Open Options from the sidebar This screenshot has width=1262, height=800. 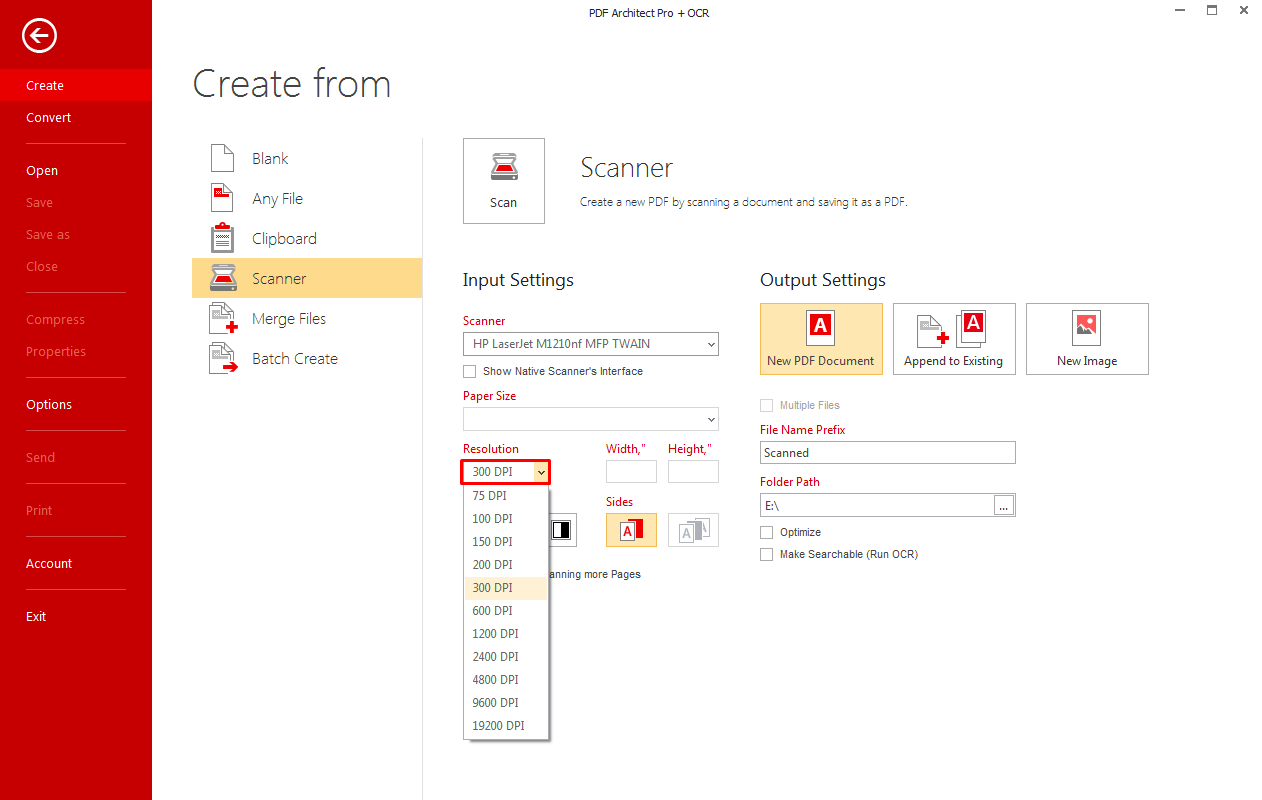tap(76, 405)
